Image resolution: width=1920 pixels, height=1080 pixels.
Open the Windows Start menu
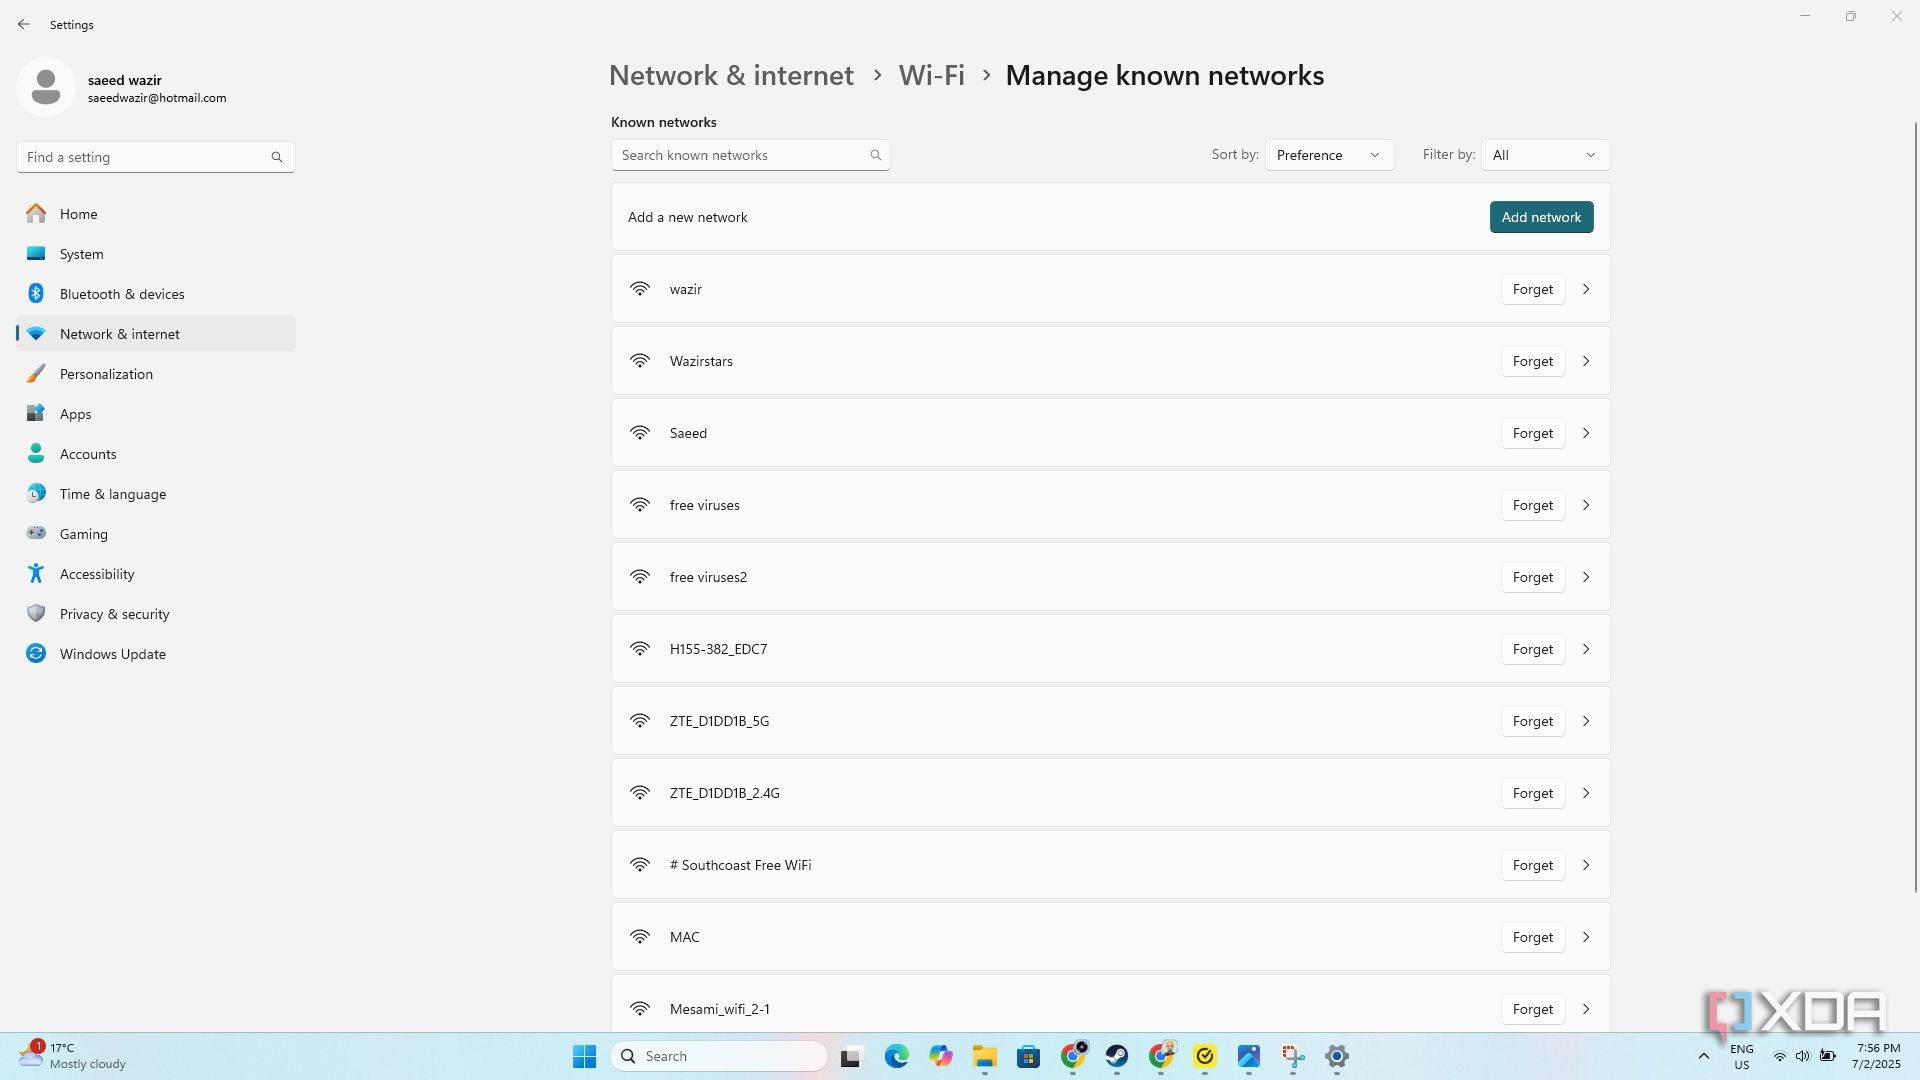584,1056
